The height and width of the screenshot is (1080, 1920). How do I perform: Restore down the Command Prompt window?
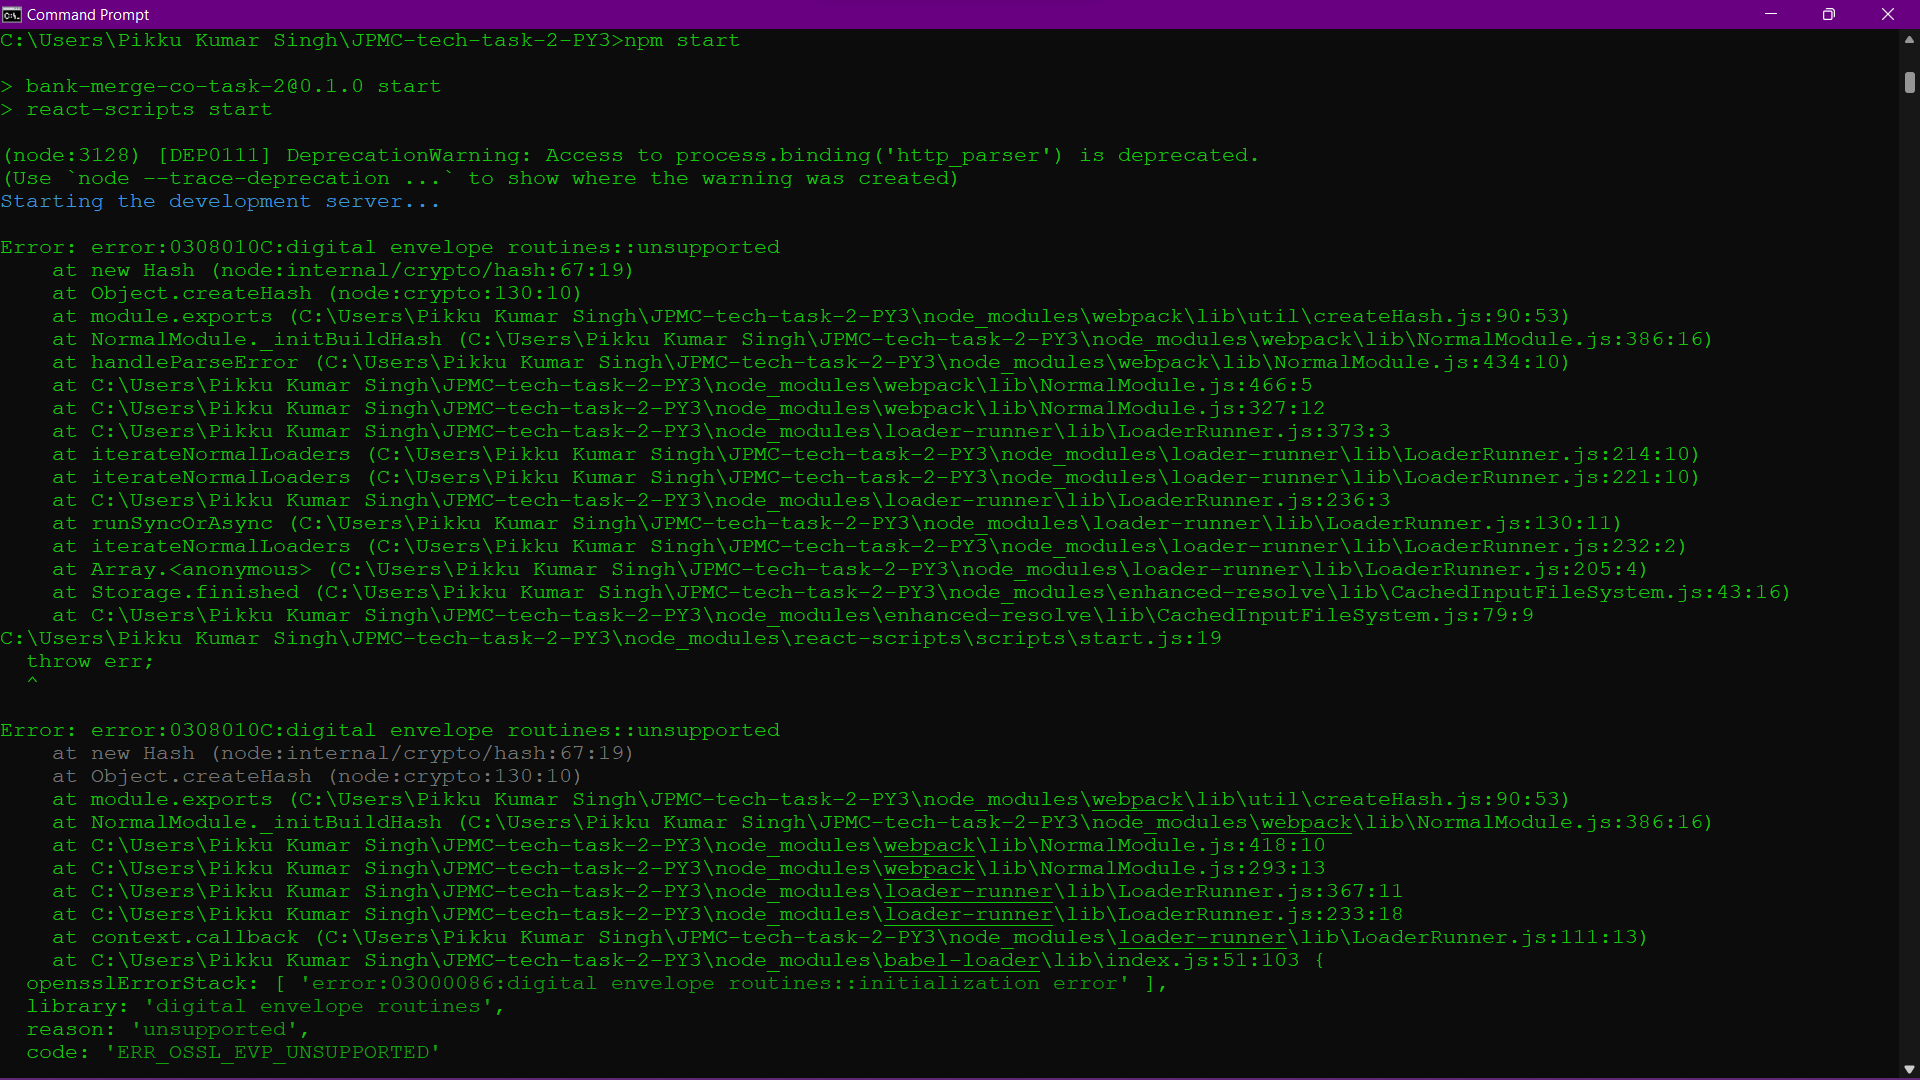[x=1829, y=14]
